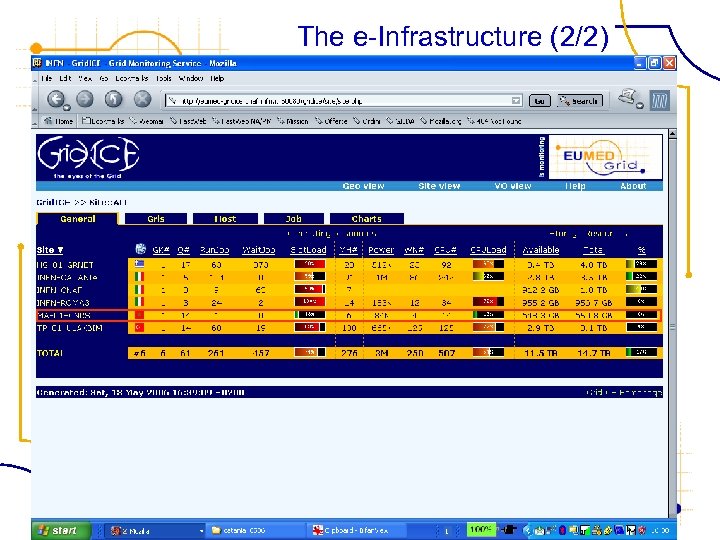The image size is (720, 540).
Task: Click the Search button in the navigation toolbar
Action: (580, 101)
